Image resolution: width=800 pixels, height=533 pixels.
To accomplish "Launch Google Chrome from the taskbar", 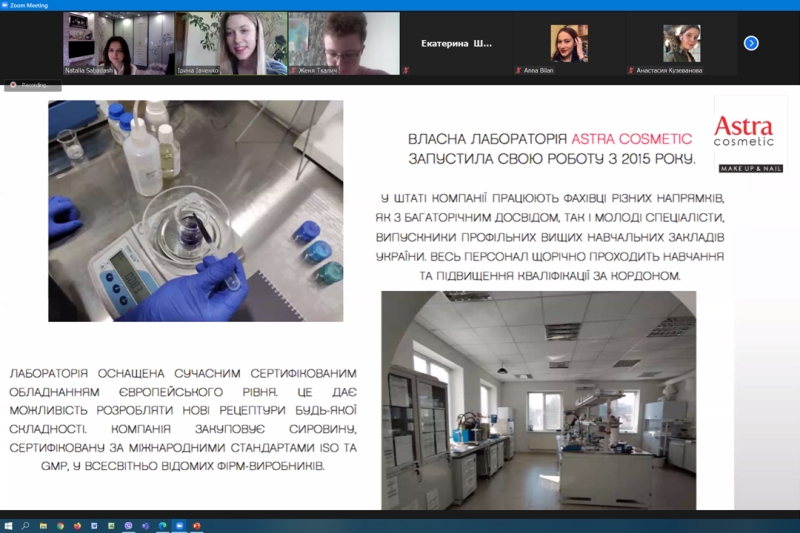I will click(60, 526).
